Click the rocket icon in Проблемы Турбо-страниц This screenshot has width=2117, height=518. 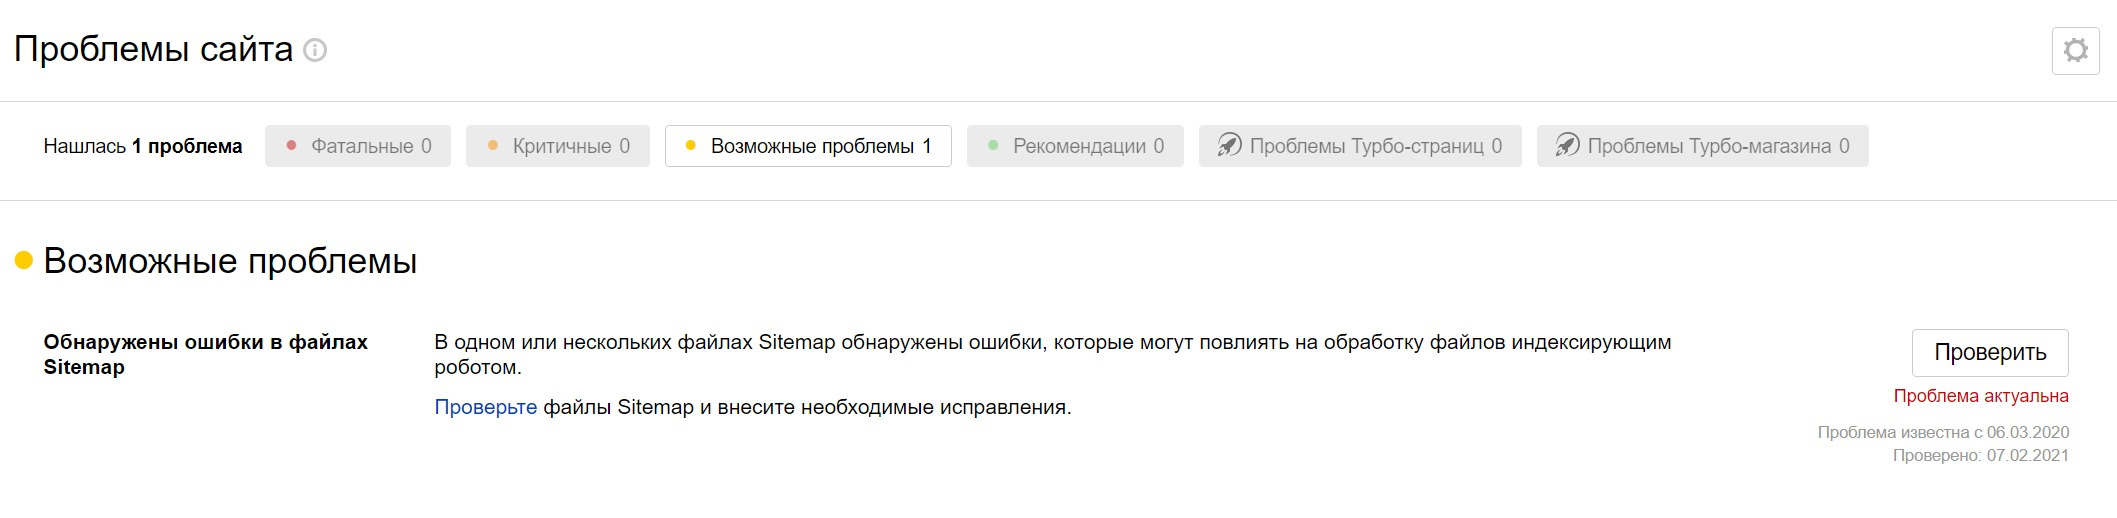1229,146
